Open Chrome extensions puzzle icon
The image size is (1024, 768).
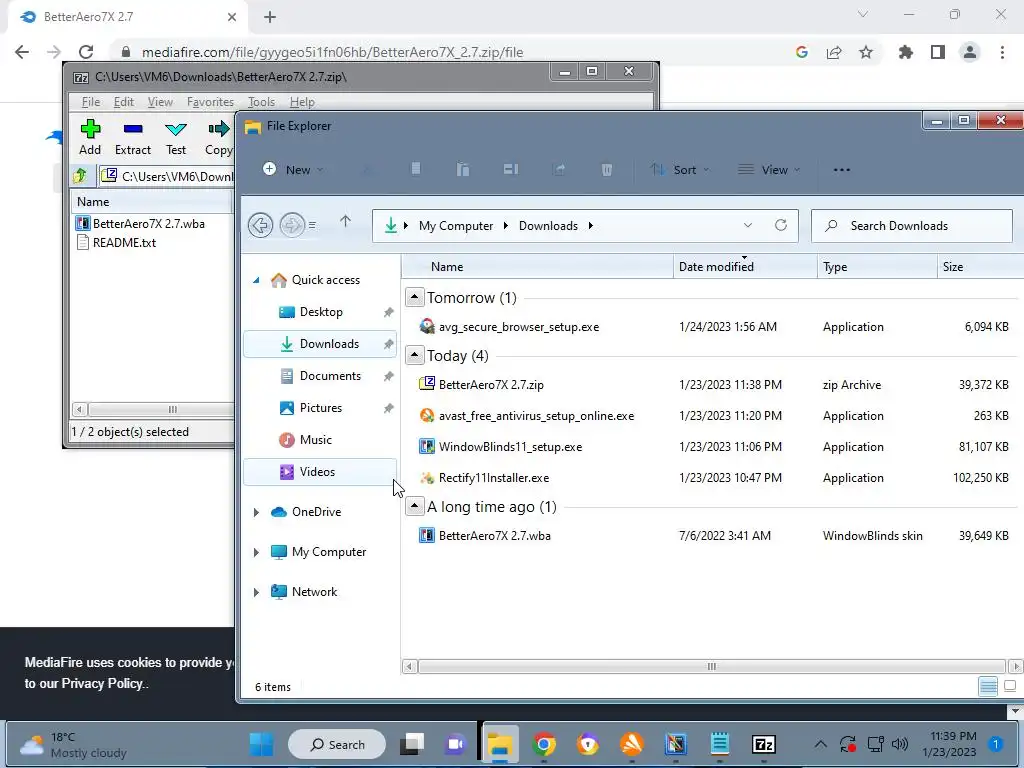click(905, 52)
